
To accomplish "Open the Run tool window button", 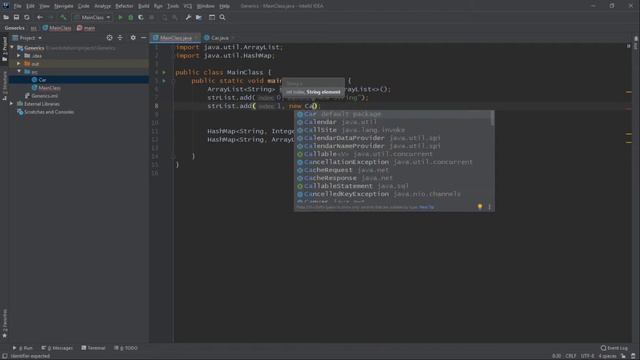I will (x=23, y=348).
